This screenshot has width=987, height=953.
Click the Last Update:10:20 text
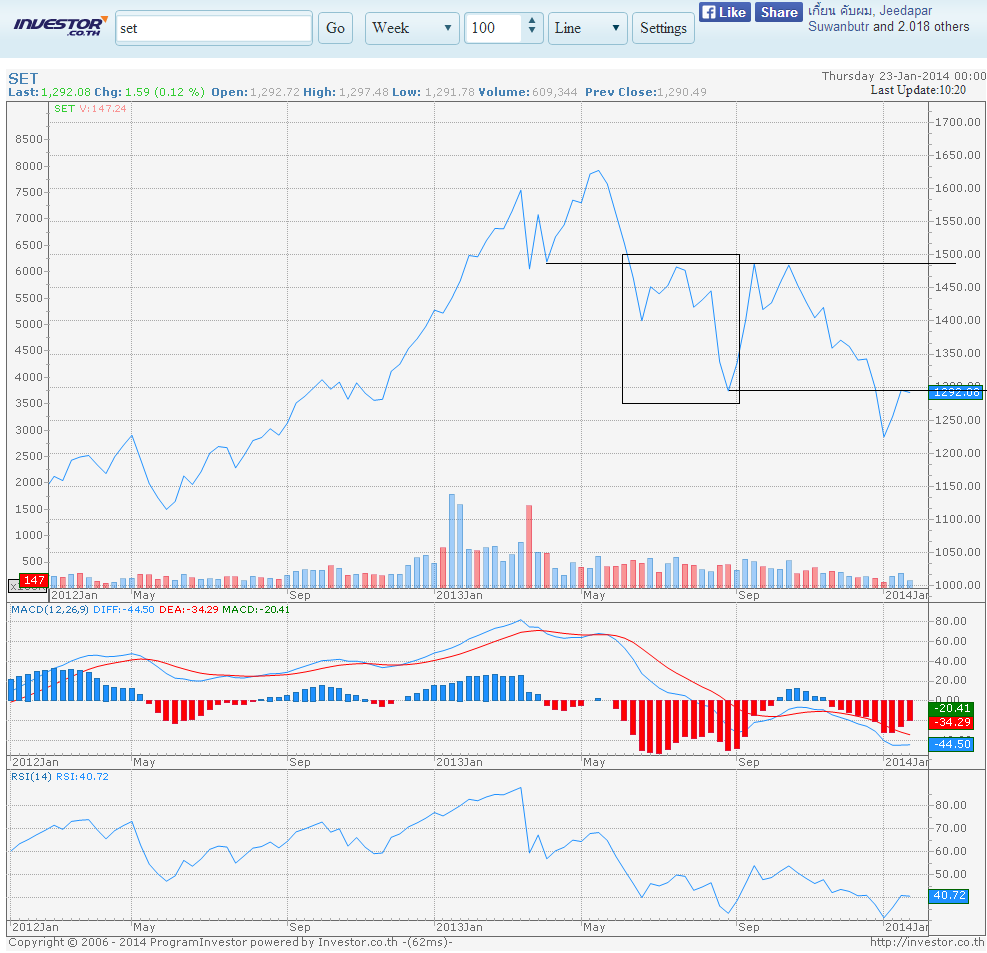click(x=918, y=90)
